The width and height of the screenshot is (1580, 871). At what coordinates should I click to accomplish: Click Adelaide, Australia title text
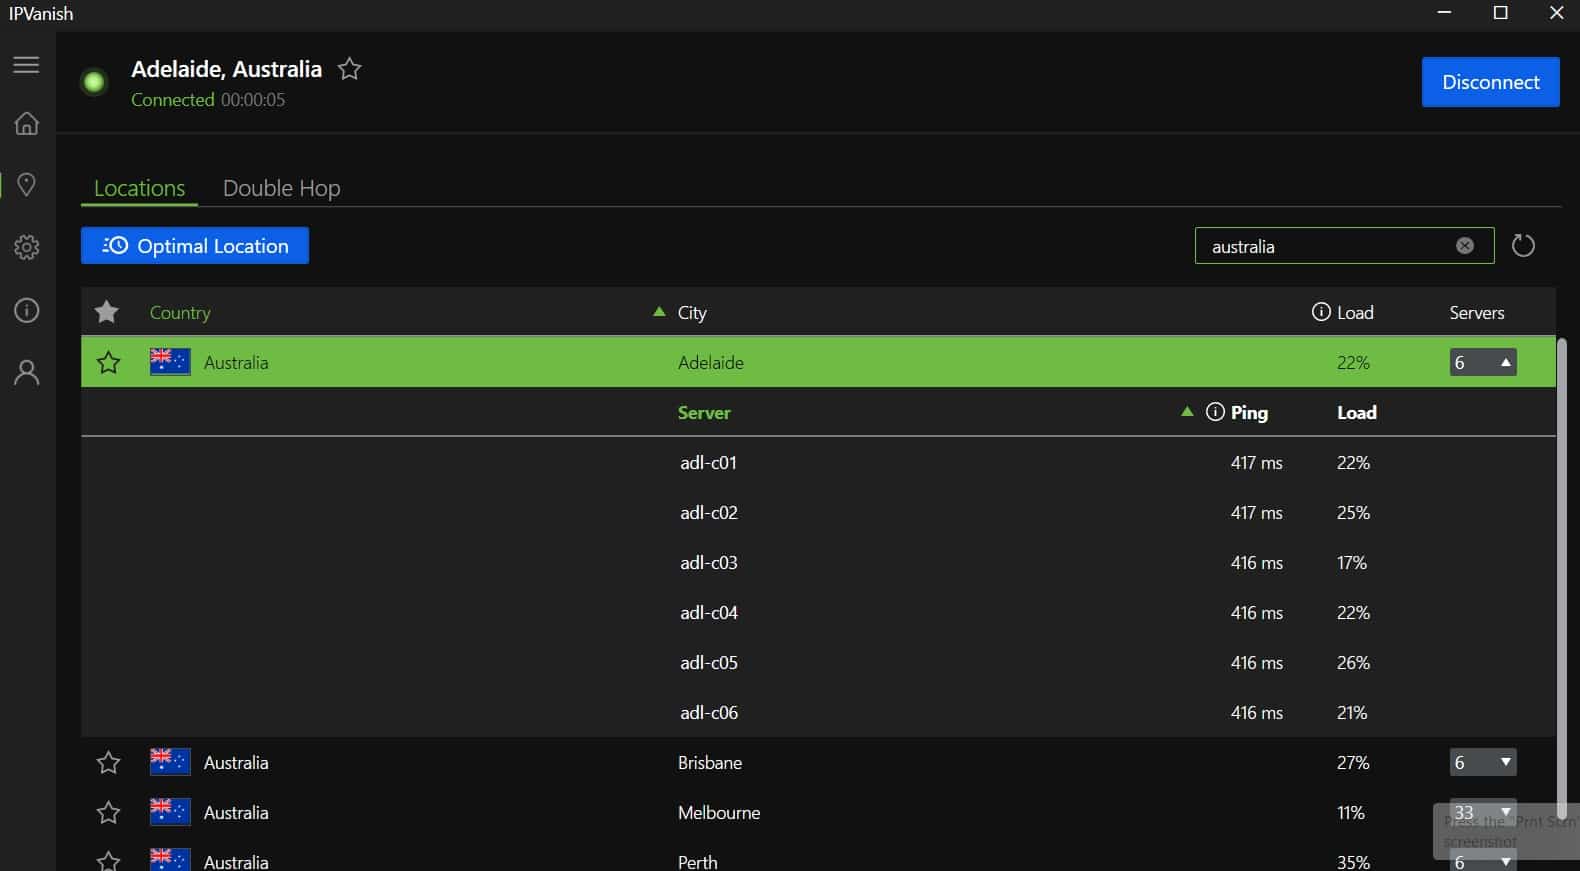point(227,69)
